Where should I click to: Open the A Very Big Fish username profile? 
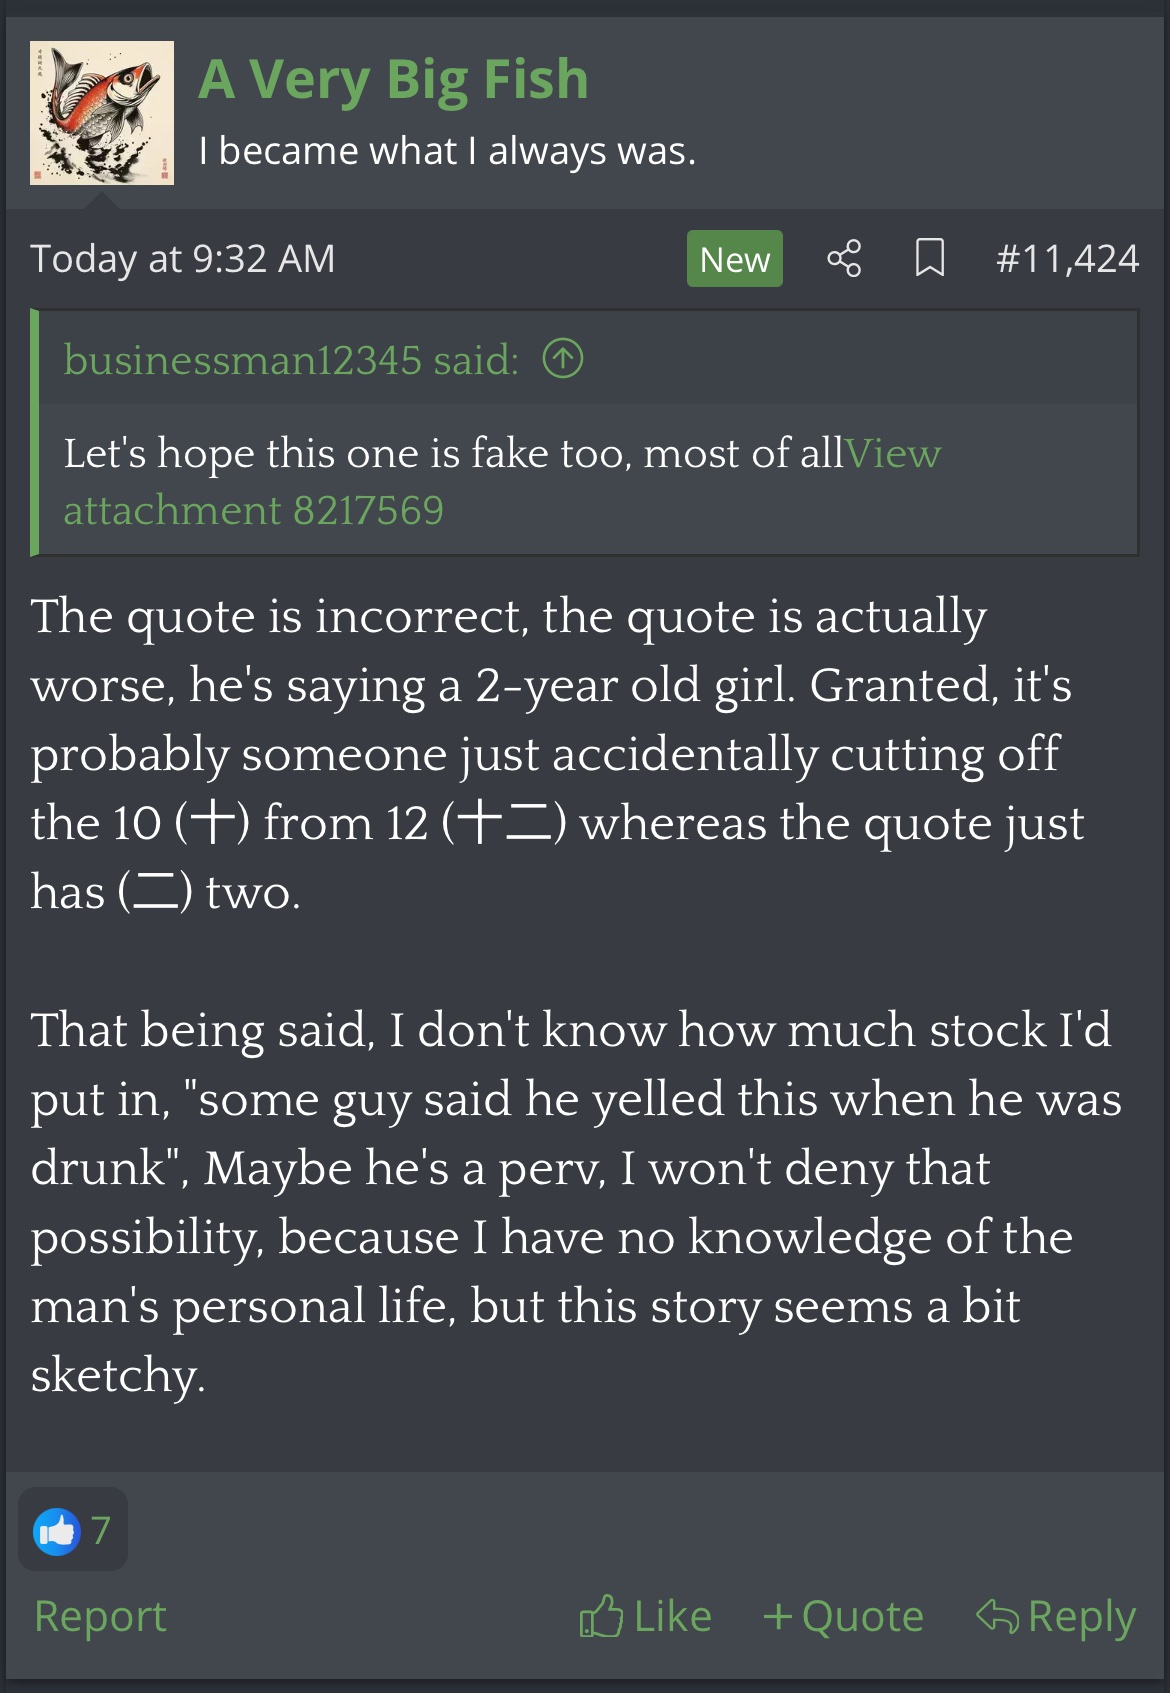pos(393,79)
